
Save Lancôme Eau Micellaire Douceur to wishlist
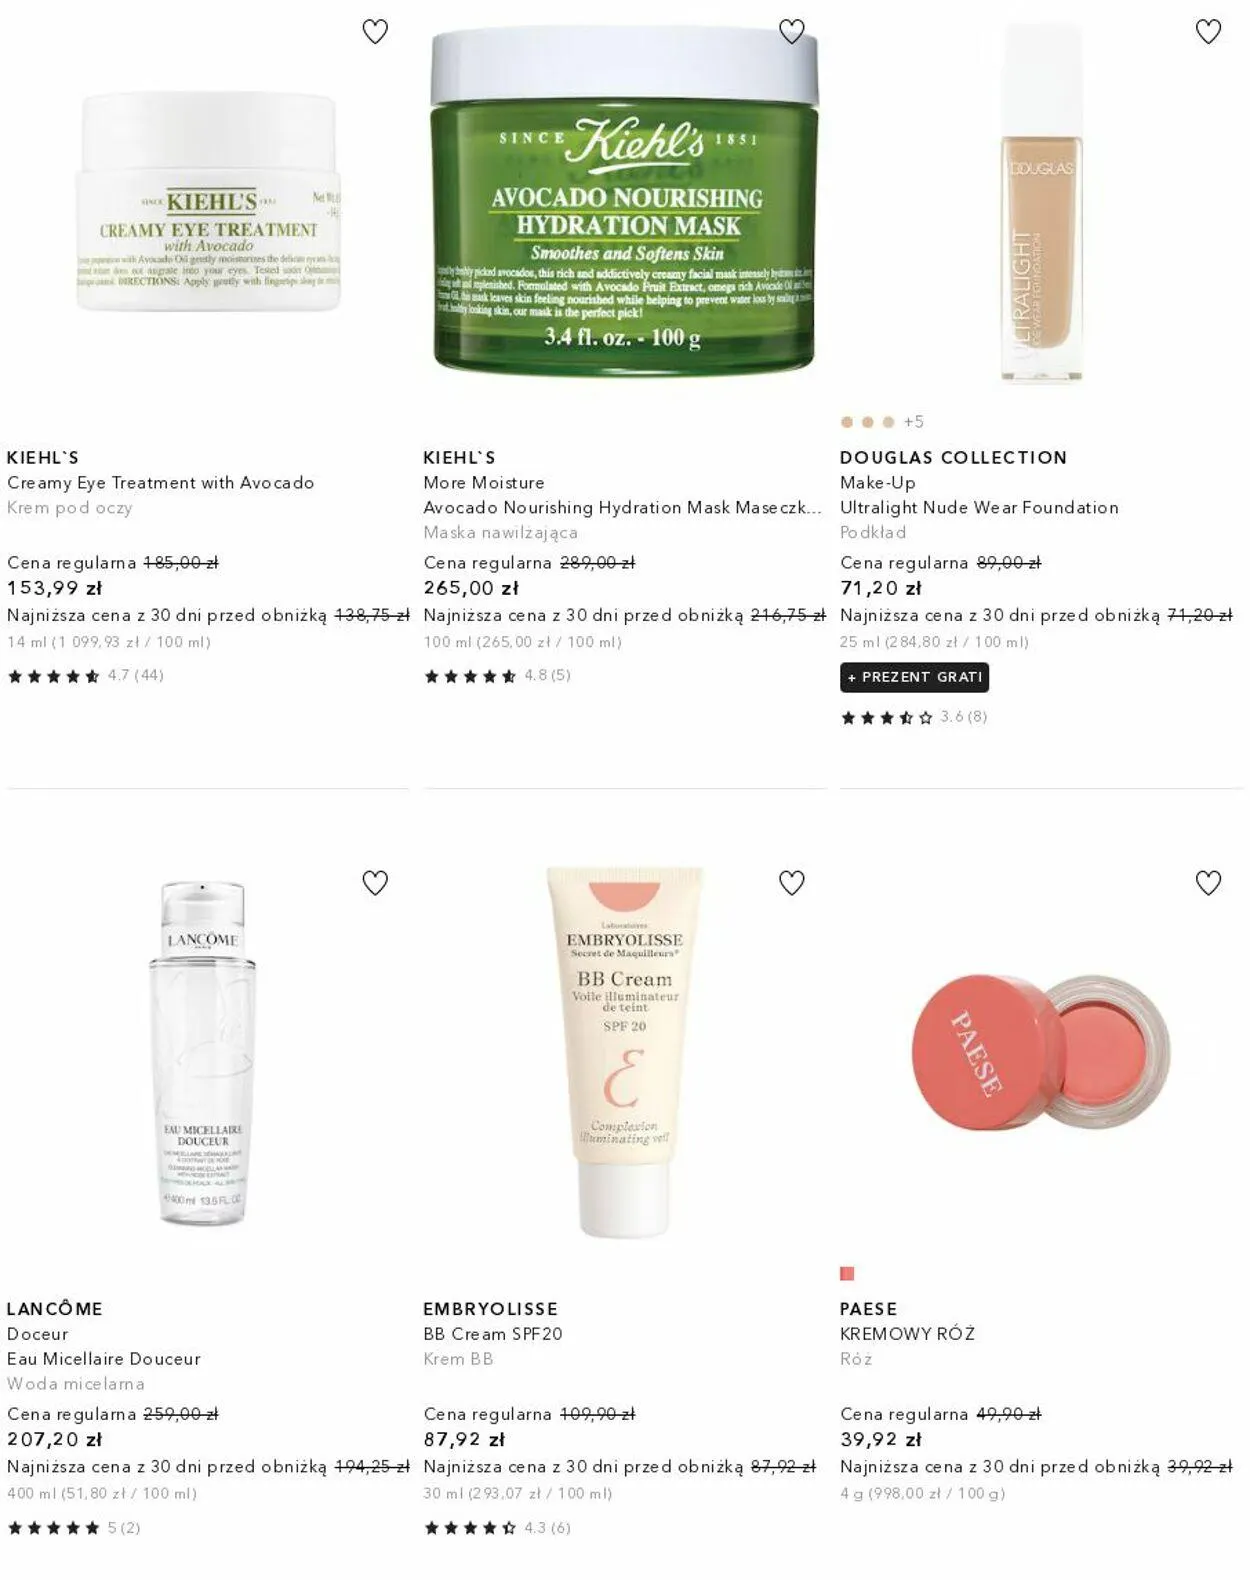(x=375, y=883)
